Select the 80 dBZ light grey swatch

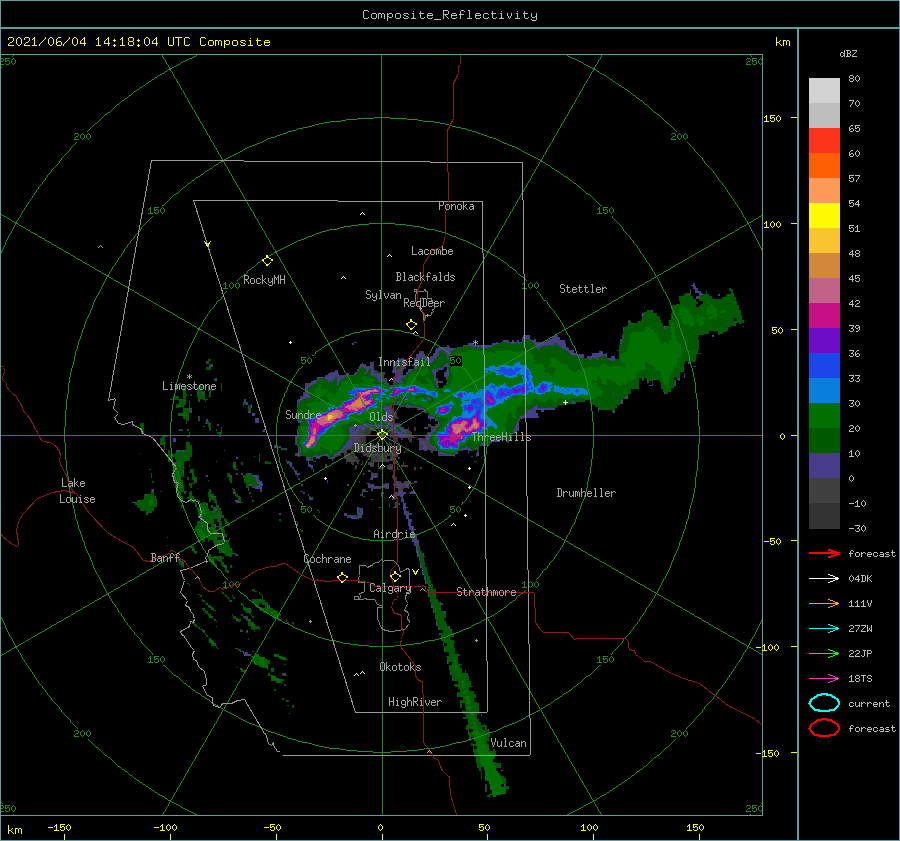(824, 90)
